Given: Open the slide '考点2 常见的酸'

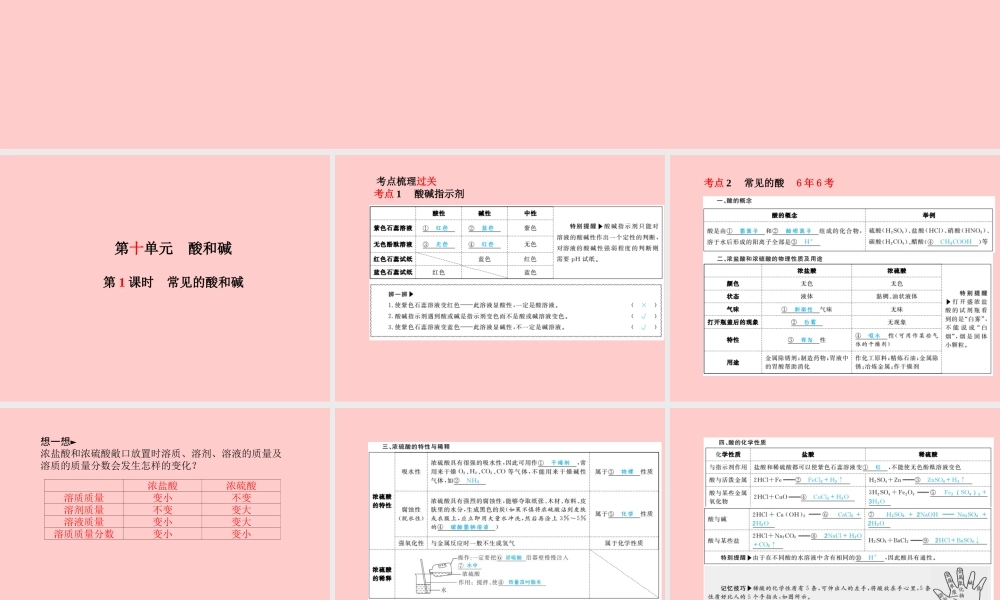Looking at the screenshot, I should coord(835,278).
